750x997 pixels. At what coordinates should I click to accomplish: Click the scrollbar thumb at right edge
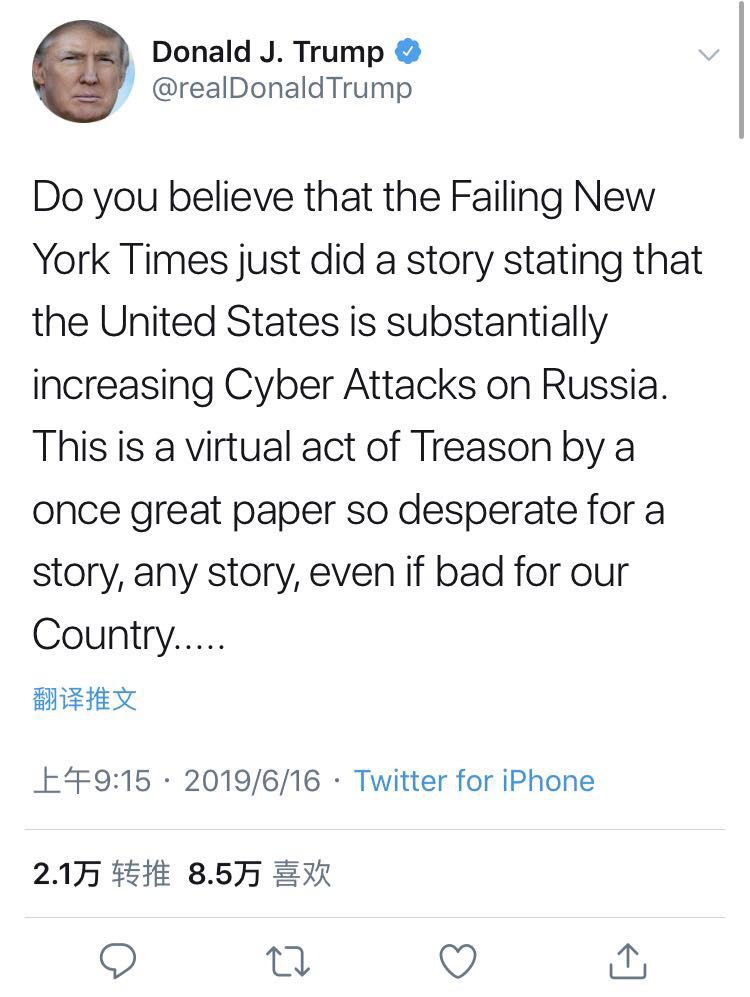point(742,70)
